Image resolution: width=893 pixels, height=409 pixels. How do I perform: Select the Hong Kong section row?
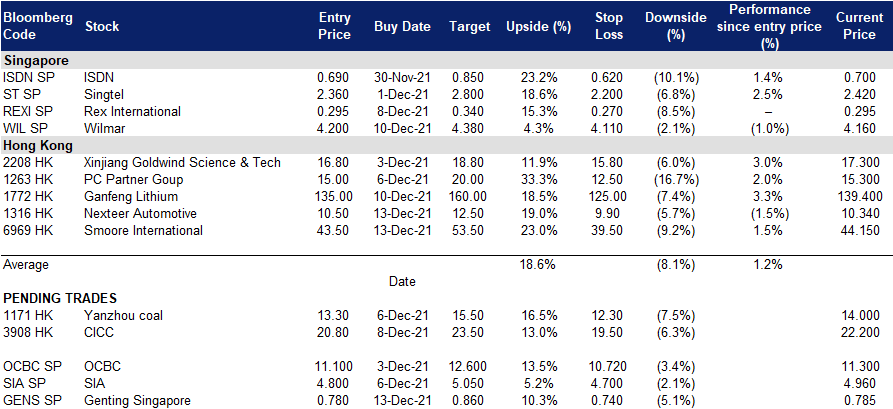point(446,145)
